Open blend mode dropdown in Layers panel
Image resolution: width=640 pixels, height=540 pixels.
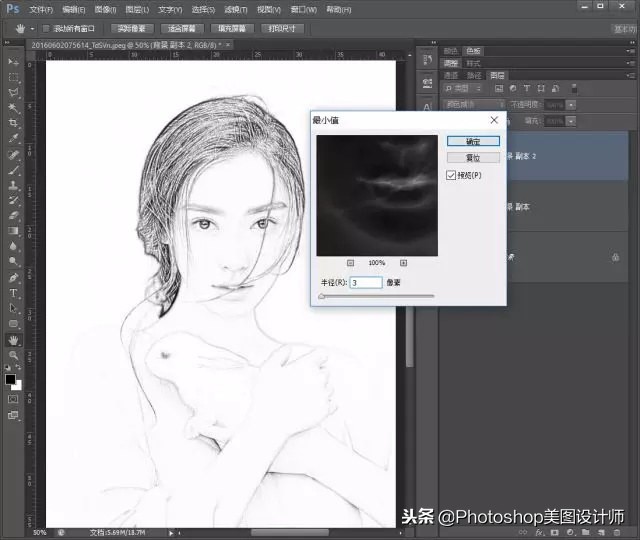click(x=473, y=105)
